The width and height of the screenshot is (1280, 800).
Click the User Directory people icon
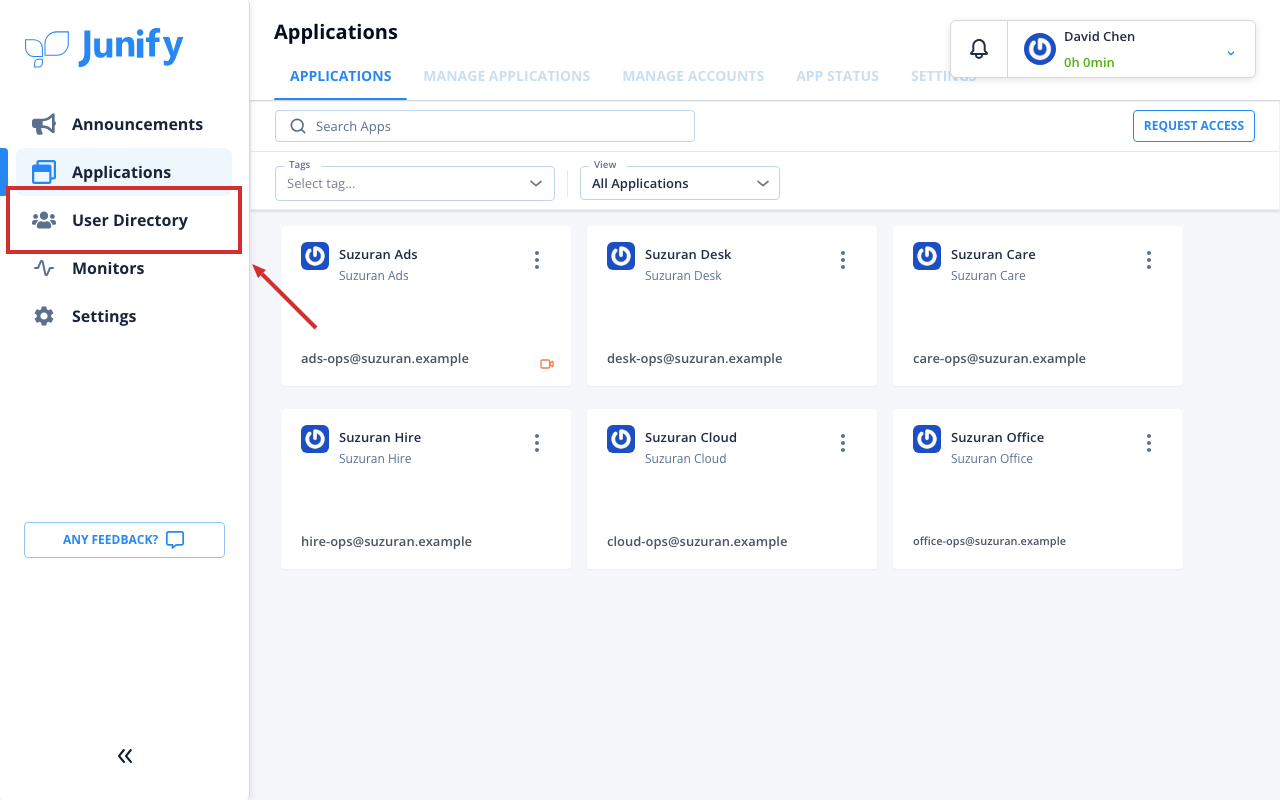point(44,220)
